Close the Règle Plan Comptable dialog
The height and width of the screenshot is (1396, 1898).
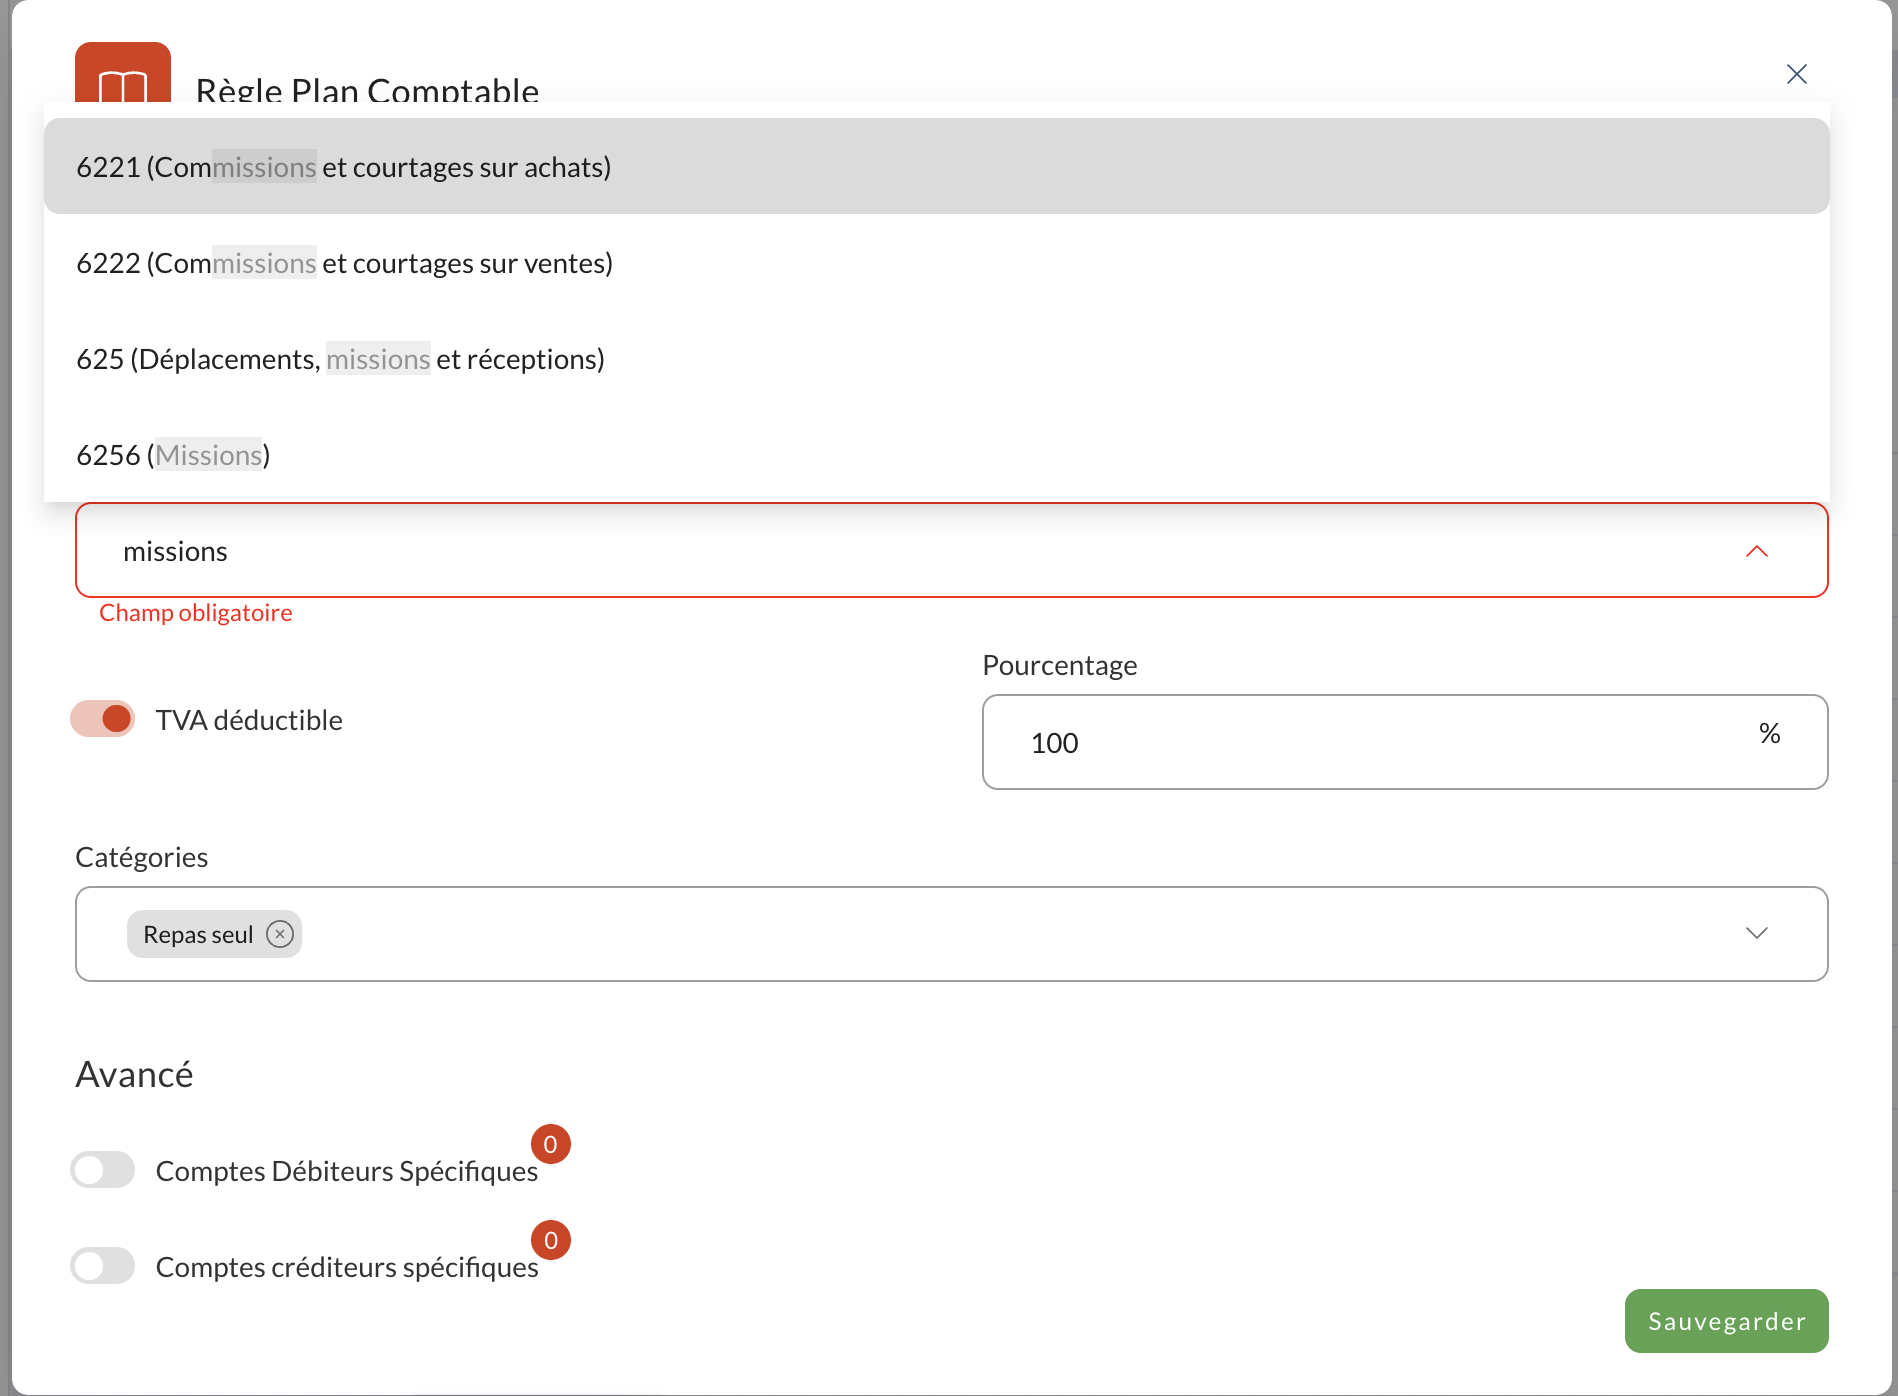tap(1796, 74)
